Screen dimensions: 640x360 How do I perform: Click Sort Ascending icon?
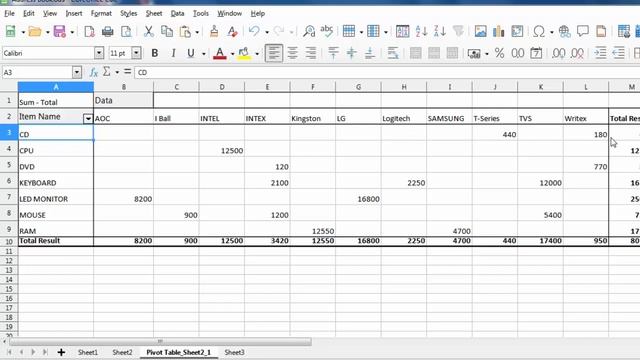(421, 31)
